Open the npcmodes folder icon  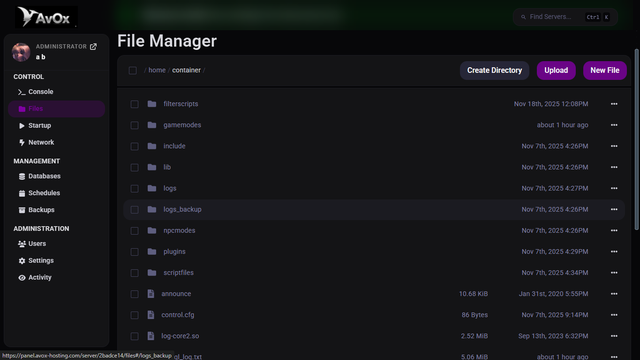pos(152,230)
